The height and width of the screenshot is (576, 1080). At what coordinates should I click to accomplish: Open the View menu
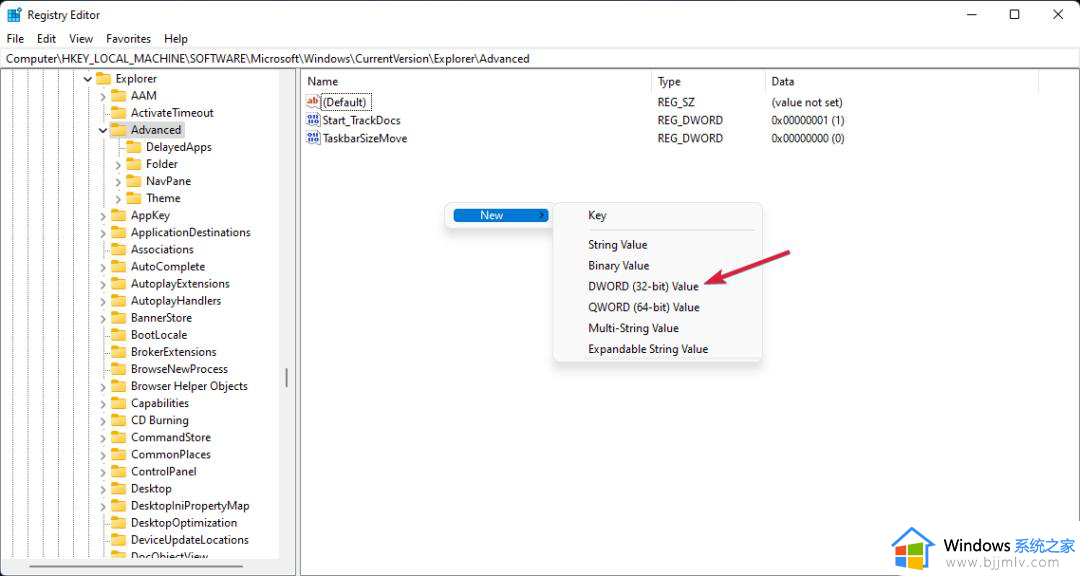[x=81, y=39]
